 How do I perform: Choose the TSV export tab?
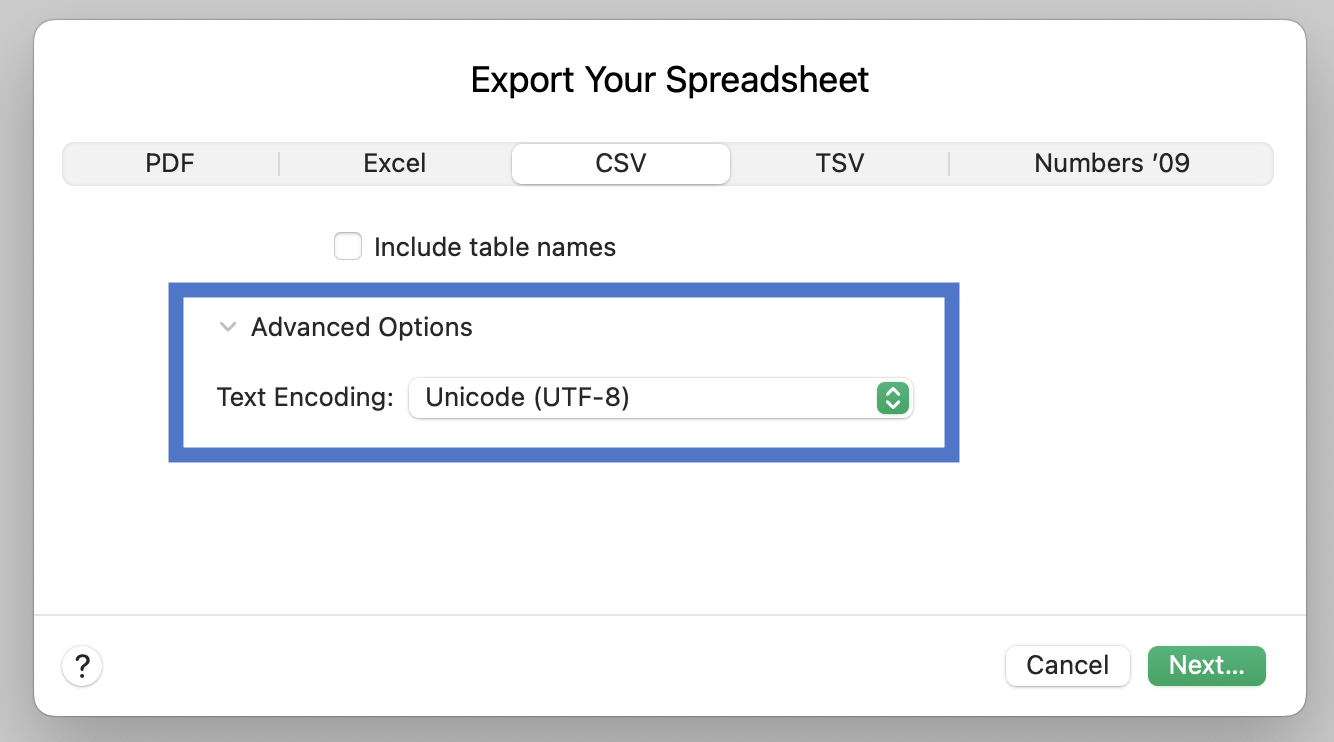[x=839, y=164]
